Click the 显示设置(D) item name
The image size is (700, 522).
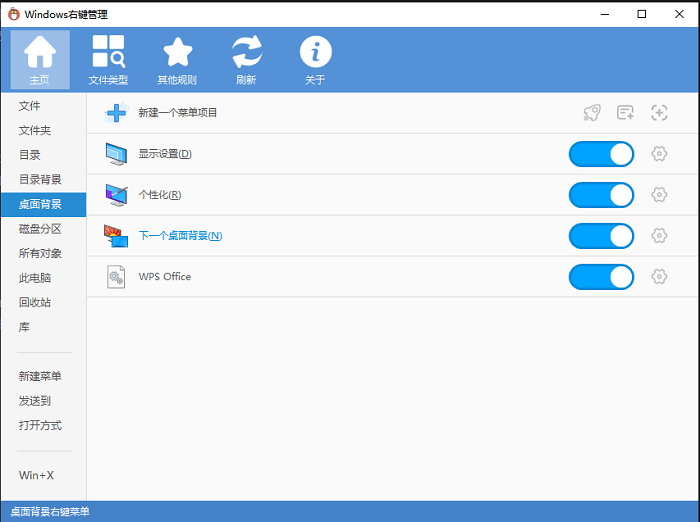coord(165,154)
